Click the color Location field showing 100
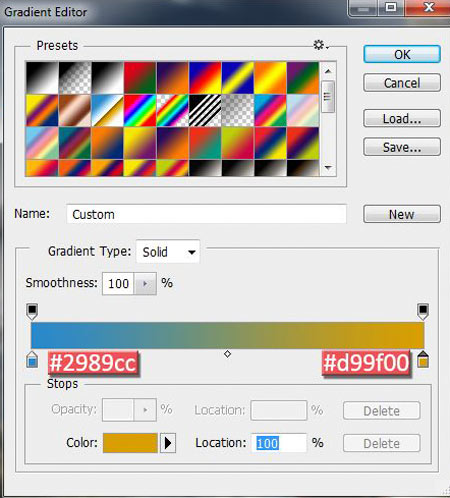This screenshot has width=450, height=498. [x=278, y=443]
